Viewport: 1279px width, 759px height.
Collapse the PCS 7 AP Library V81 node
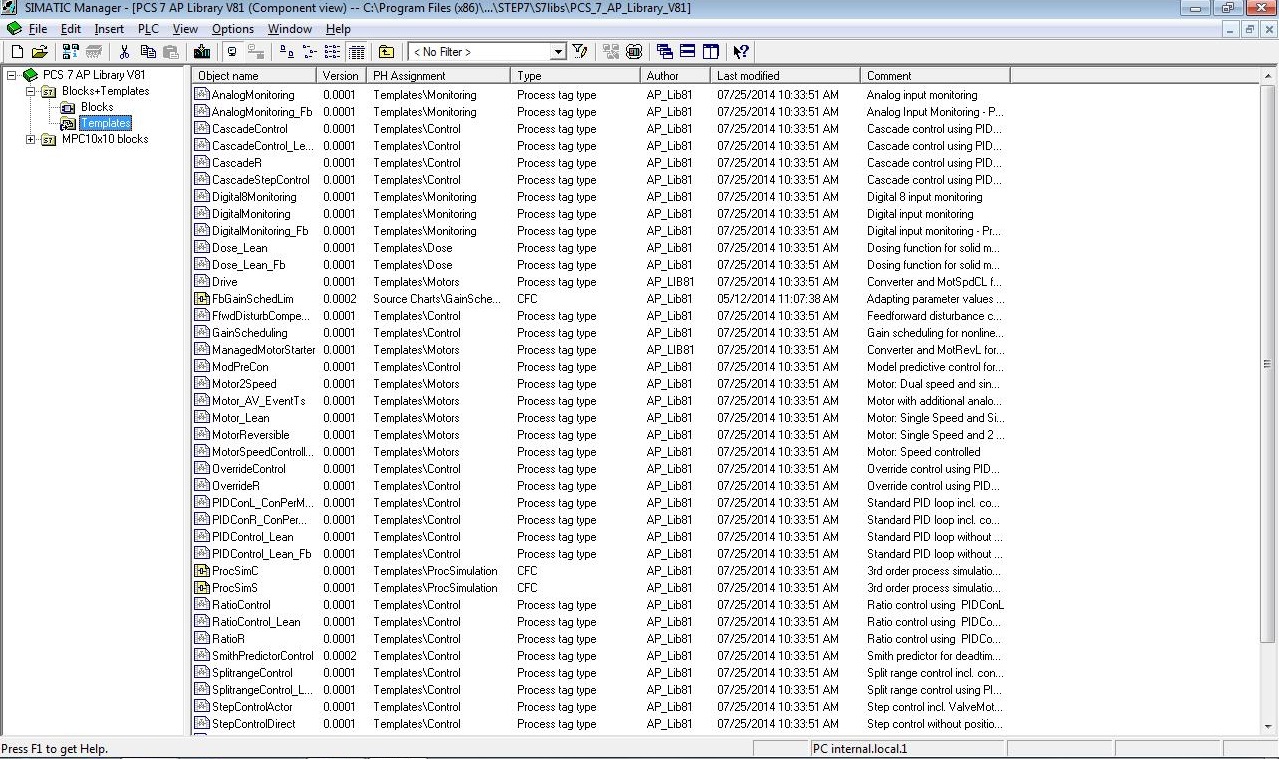point(11,75)
